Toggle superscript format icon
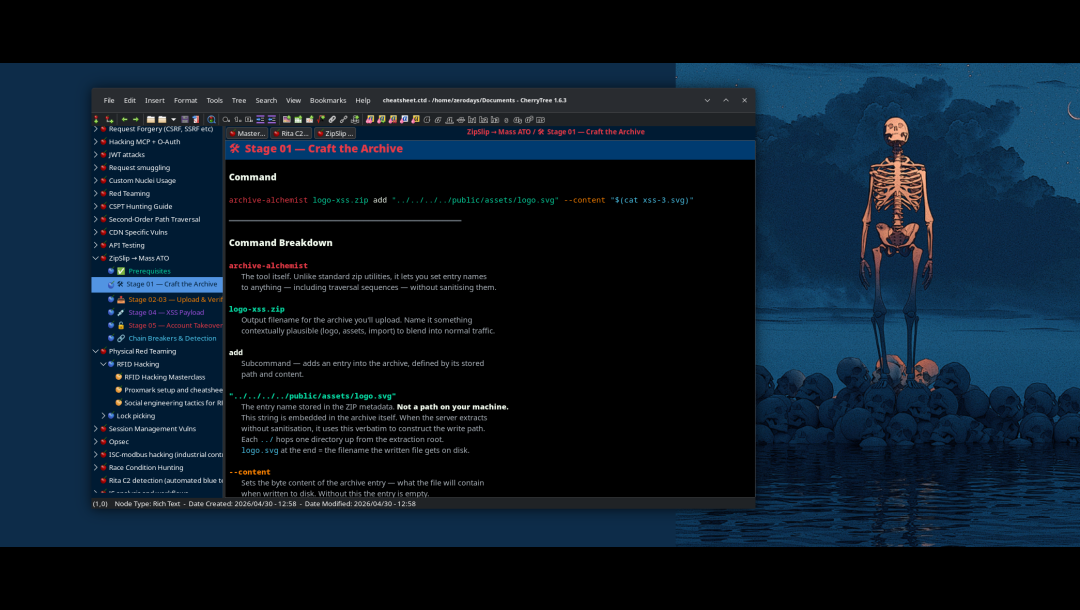Image resolution: width=1080 pixels, height=610 pixels. click(x=529, y=119)
